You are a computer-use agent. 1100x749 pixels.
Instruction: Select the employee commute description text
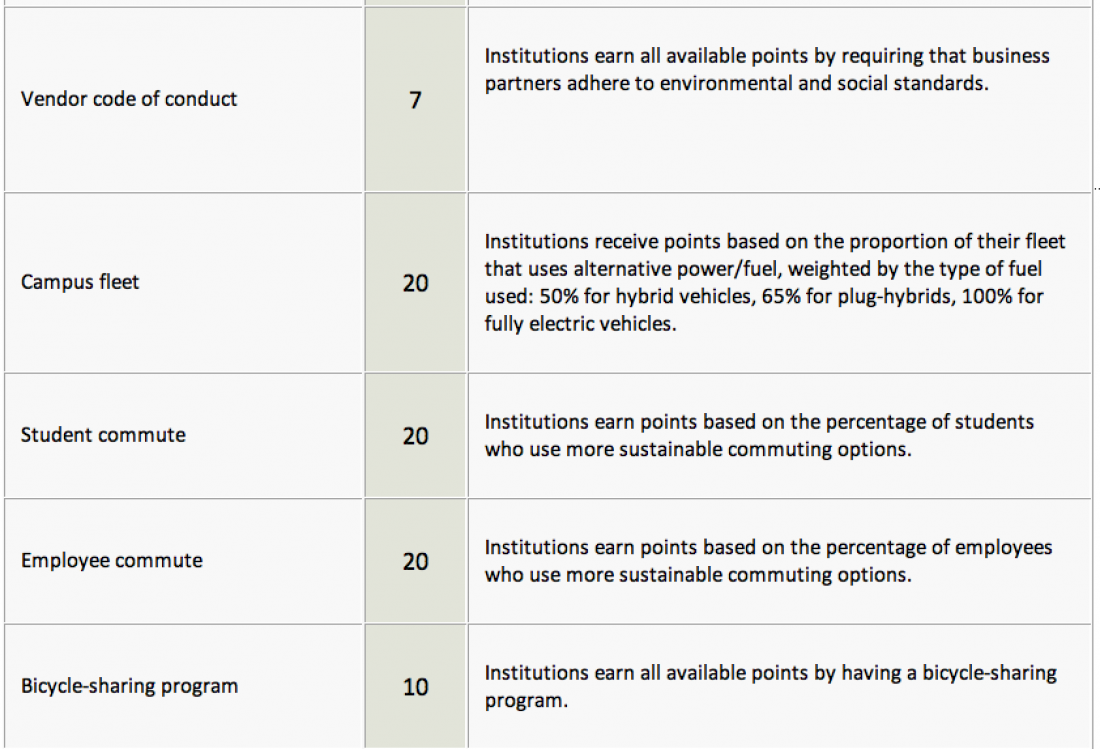coord(768,561)
